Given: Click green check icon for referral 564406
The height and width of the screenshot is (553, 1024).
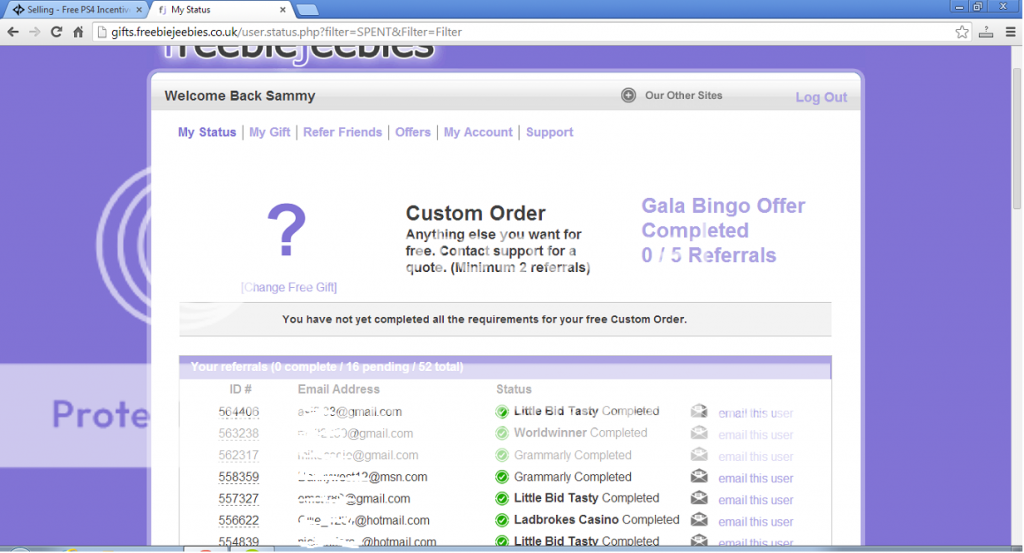Looking at the screenshot, I should pyautogui.click(x=502, y=411).
